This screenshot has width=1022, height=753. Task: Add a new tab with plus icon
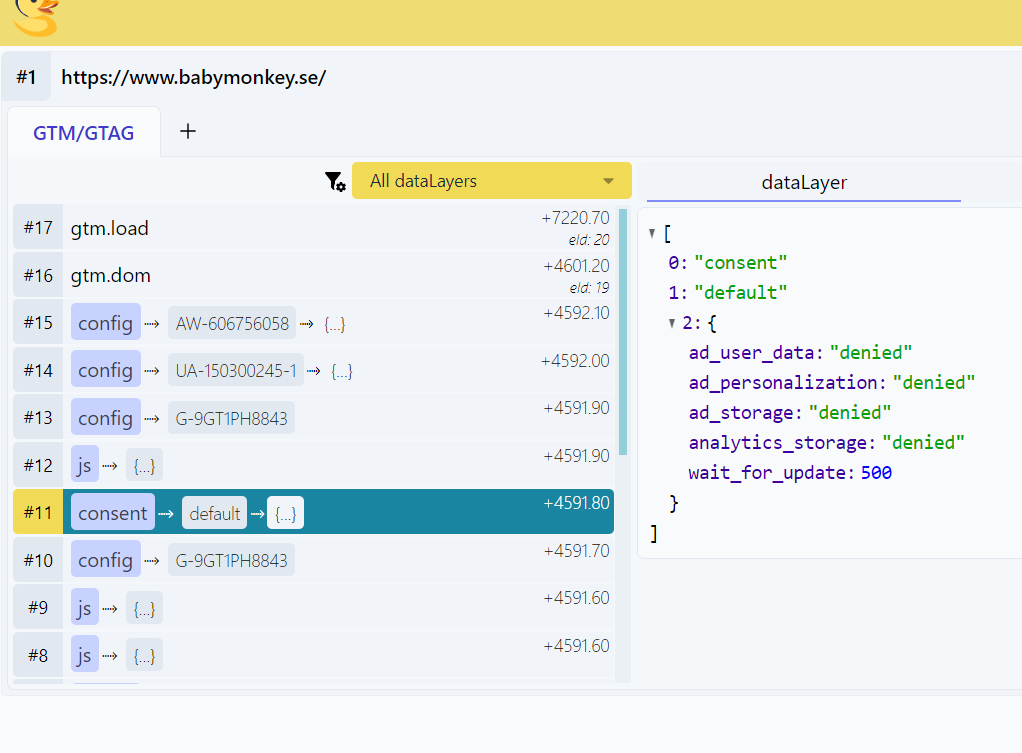[x=187, y=131]
